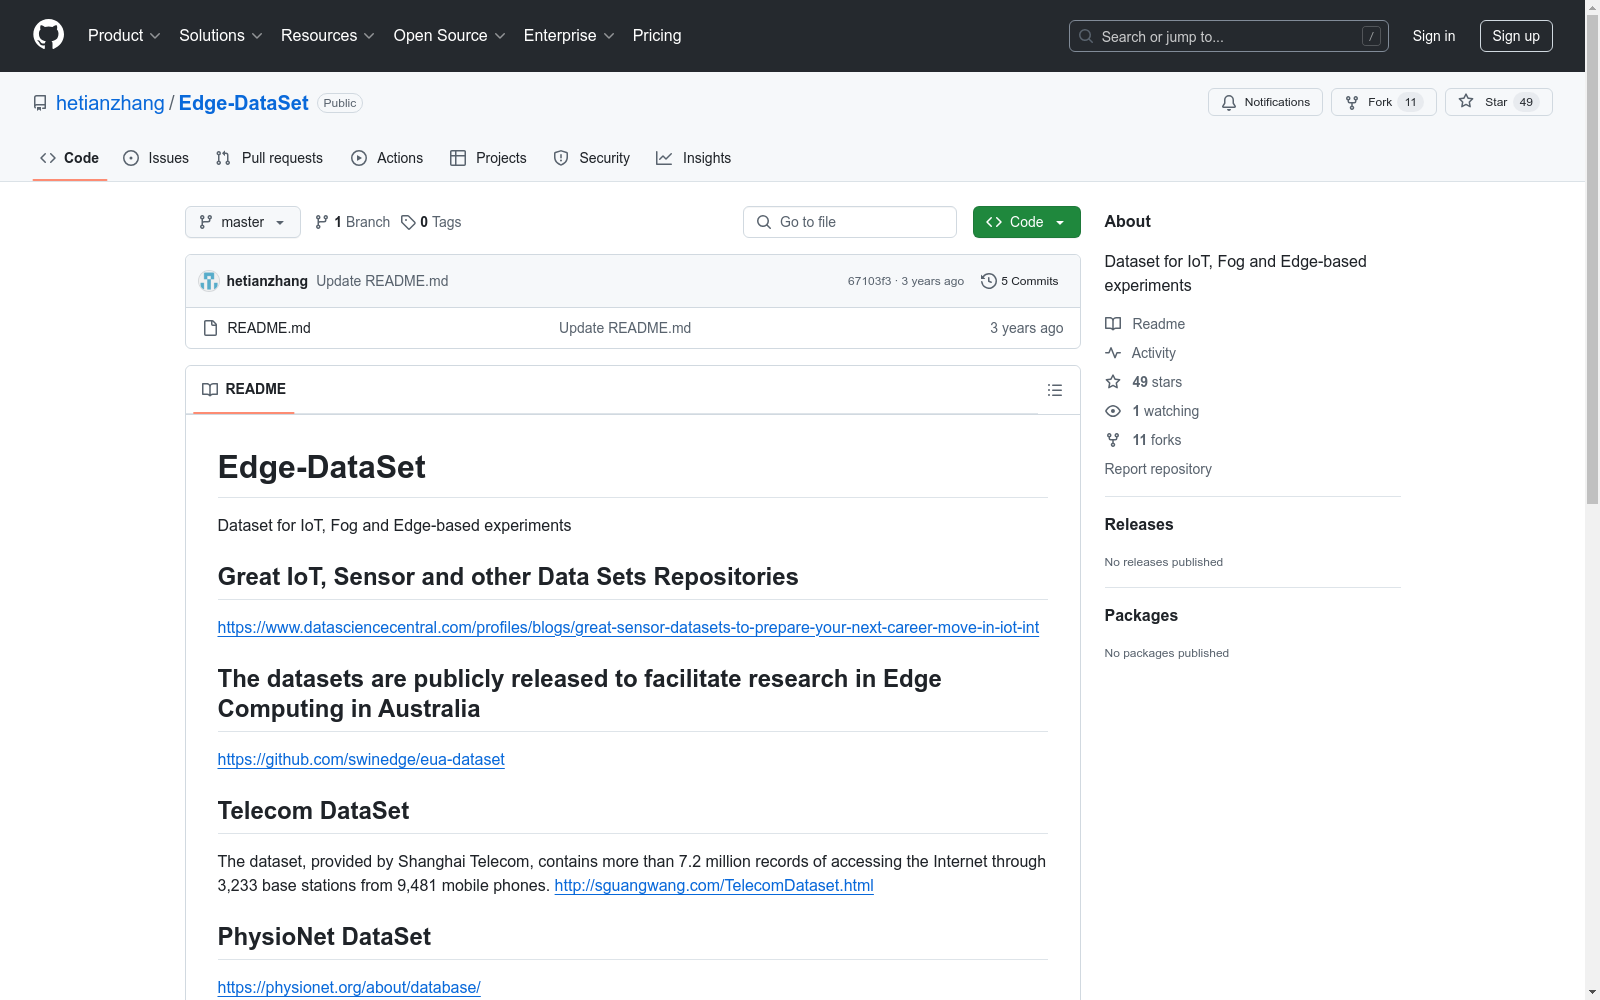Open the Pull requests tab
1600x1000 pixels.
coord(269,158)
